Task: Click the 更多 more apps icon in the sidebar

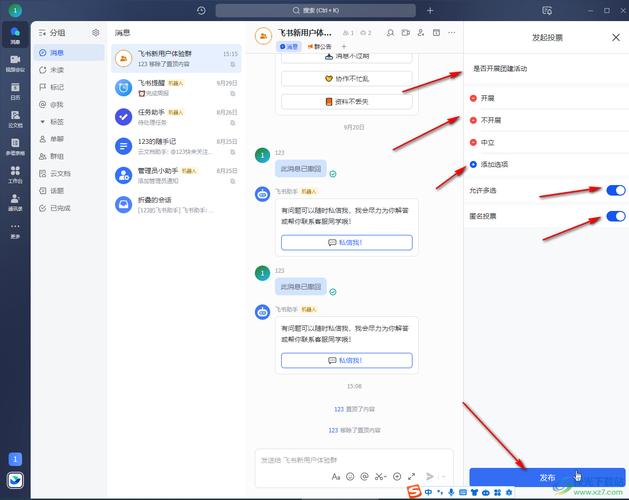Action: coord(15,230)
